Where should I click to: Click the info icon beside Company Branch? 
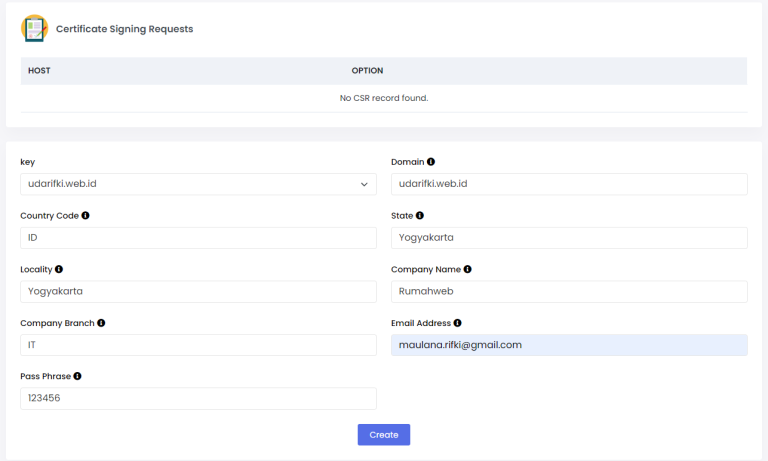pos(101,323)
